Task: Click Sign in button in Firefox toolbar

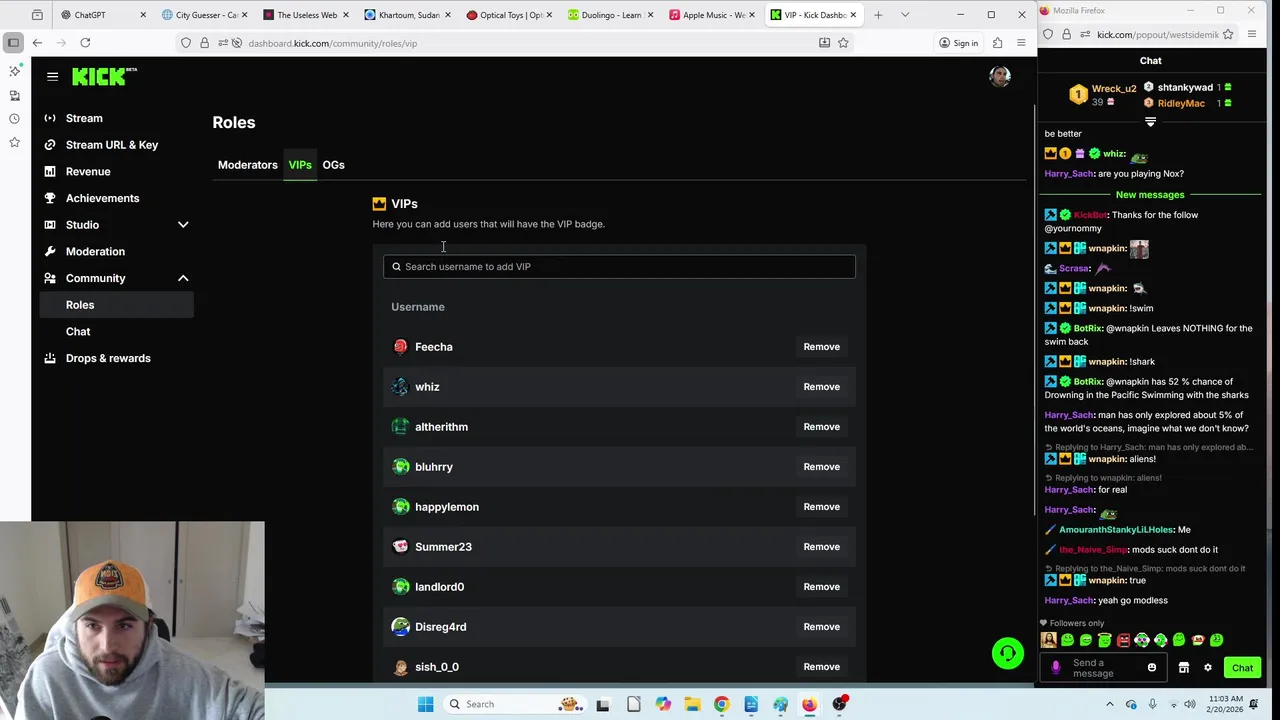Action: tap(958, 43)
